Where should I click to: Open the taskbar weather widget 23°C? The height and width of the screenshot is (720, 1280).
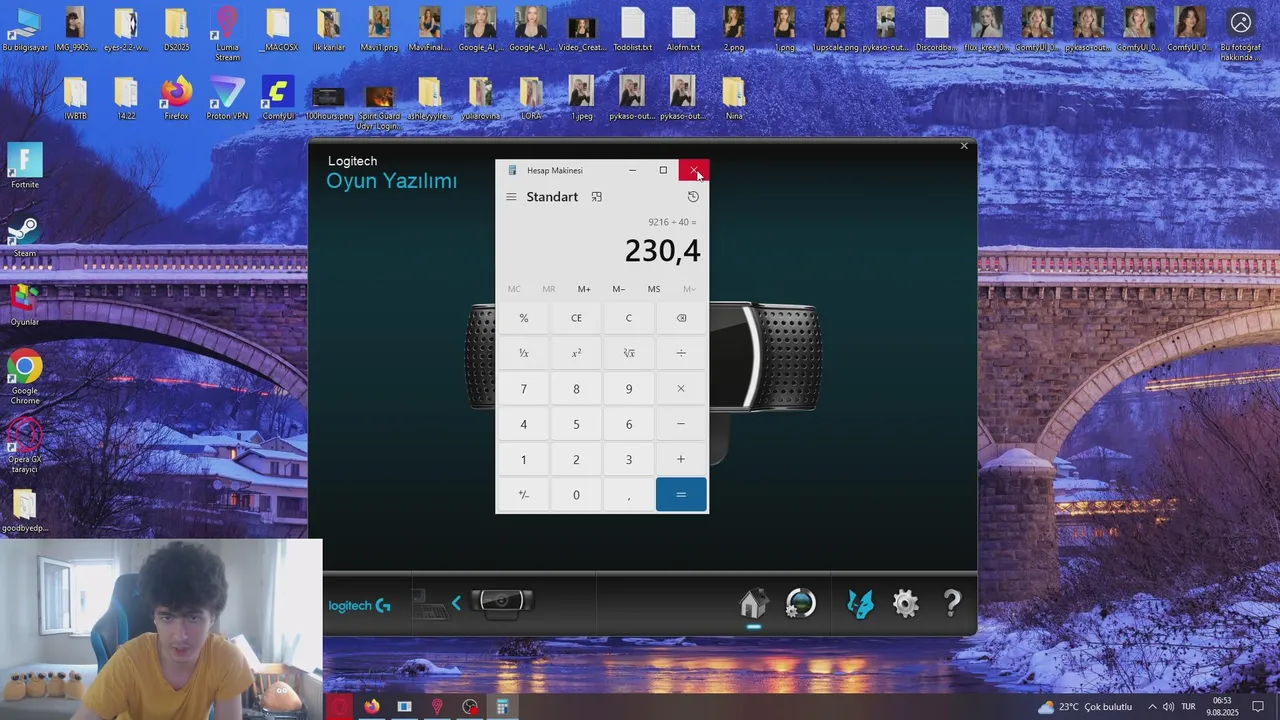click(x=1084, y=707)
